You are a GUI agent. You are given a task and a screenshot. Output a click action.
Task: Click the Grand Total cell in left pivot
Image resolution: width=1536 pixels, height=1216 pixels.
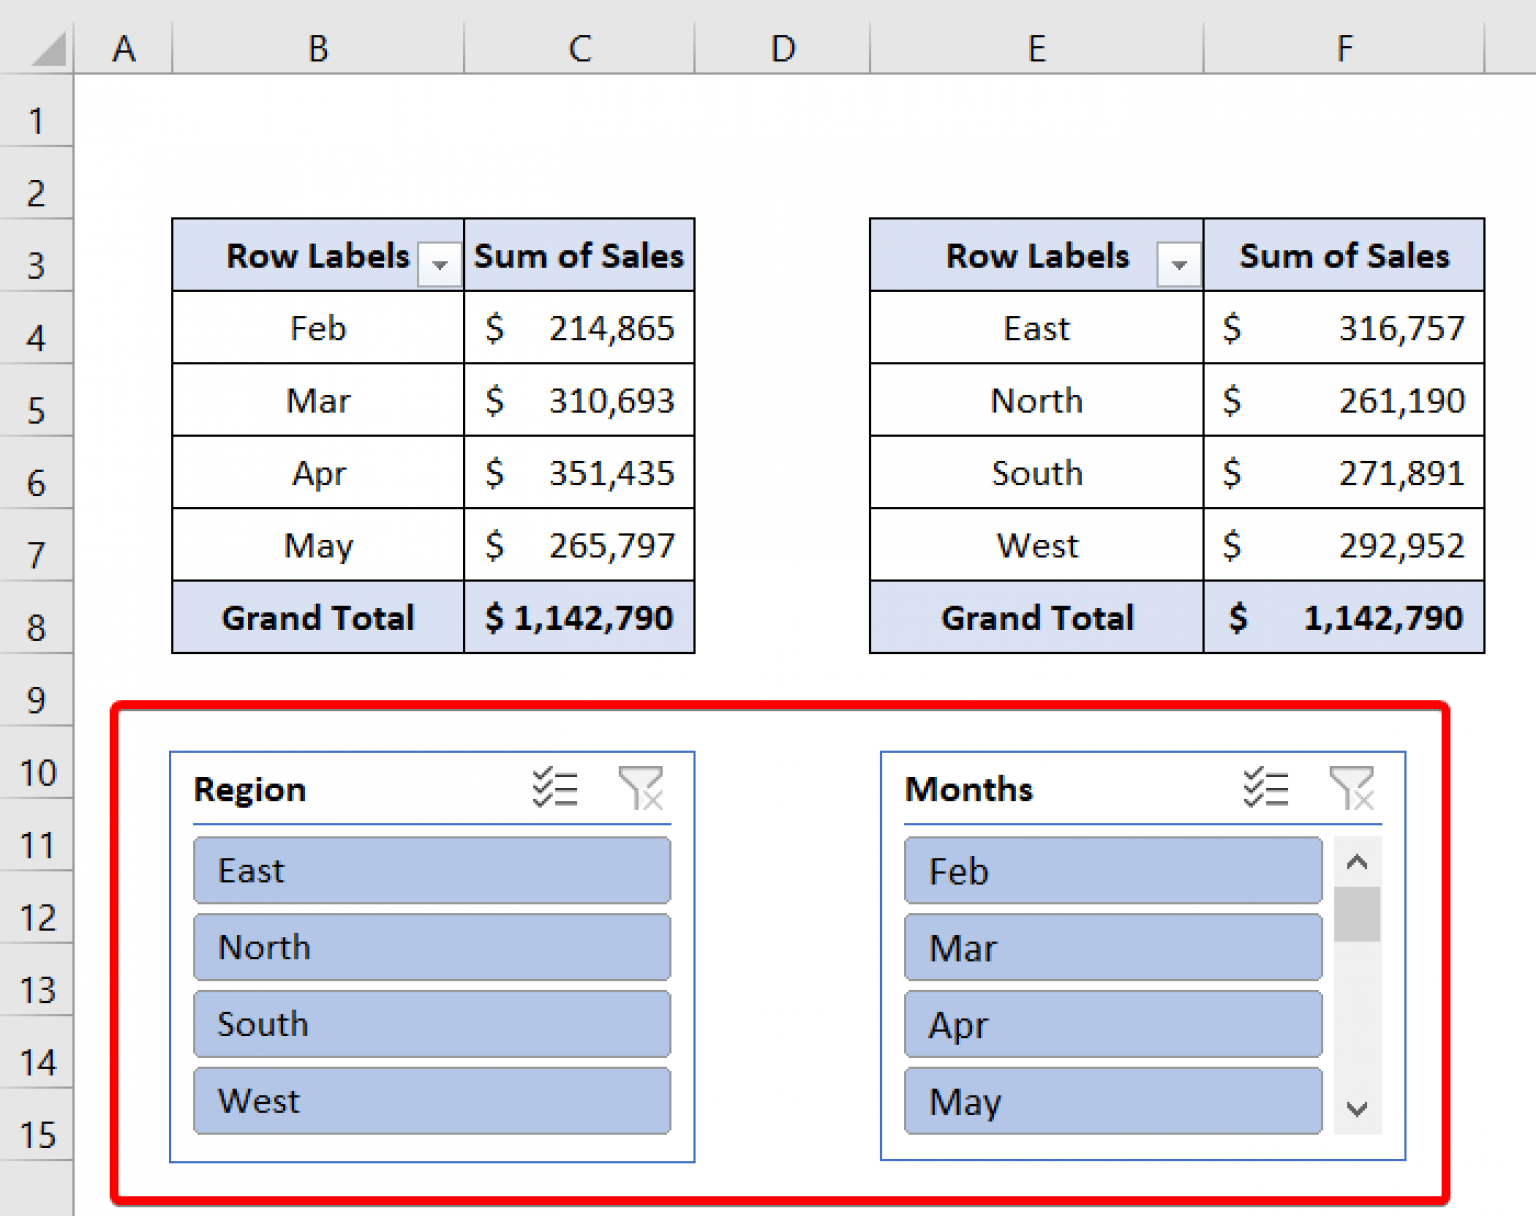(318, 618)
